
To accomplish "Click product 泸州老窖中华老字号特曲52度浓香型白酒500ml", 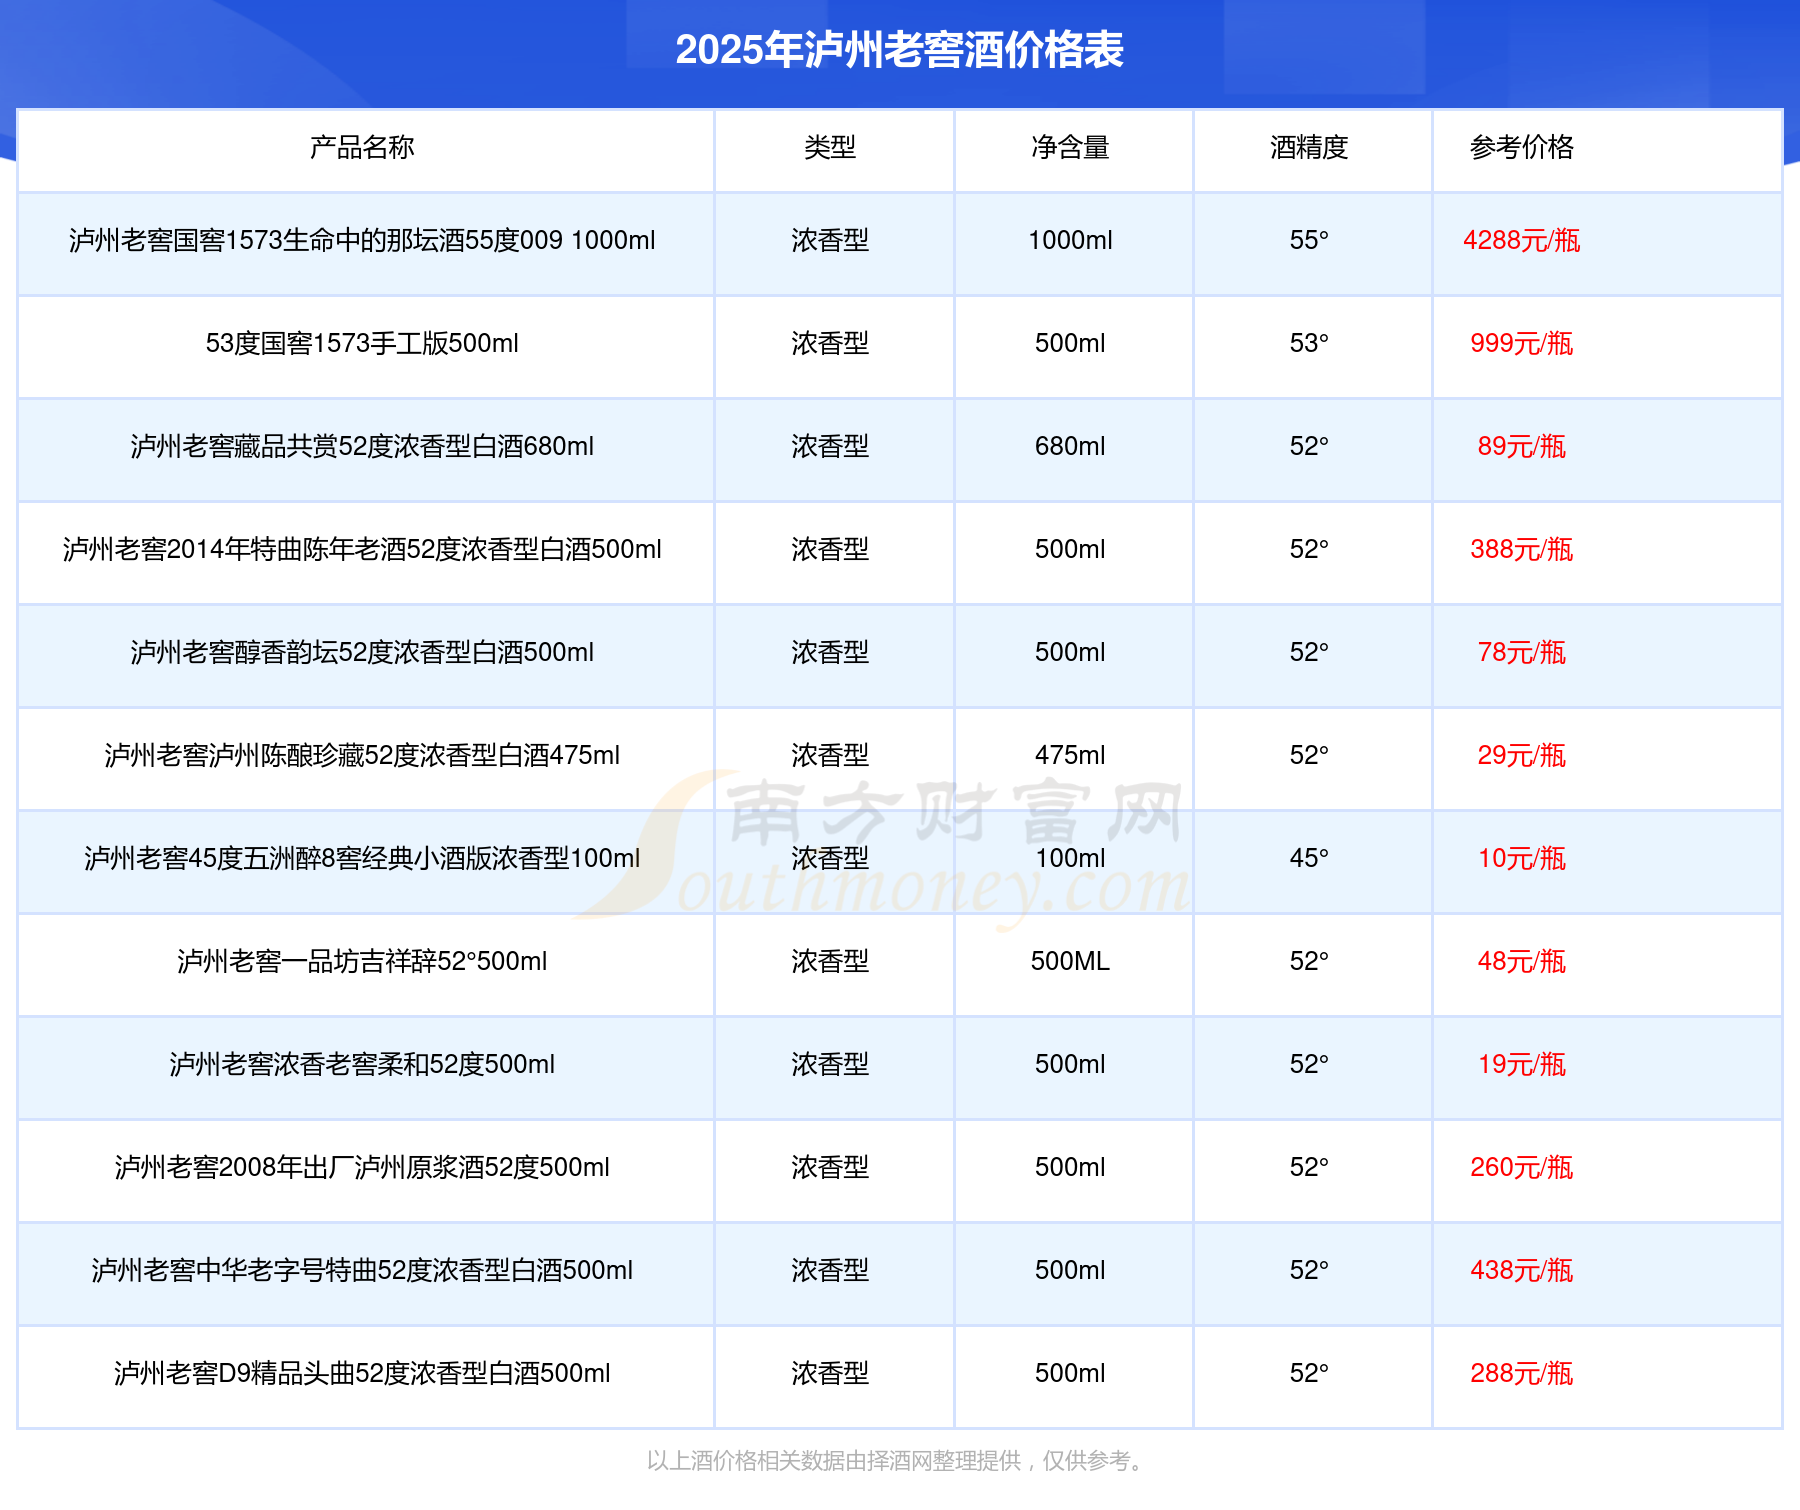I will (x=362, y=1271).
